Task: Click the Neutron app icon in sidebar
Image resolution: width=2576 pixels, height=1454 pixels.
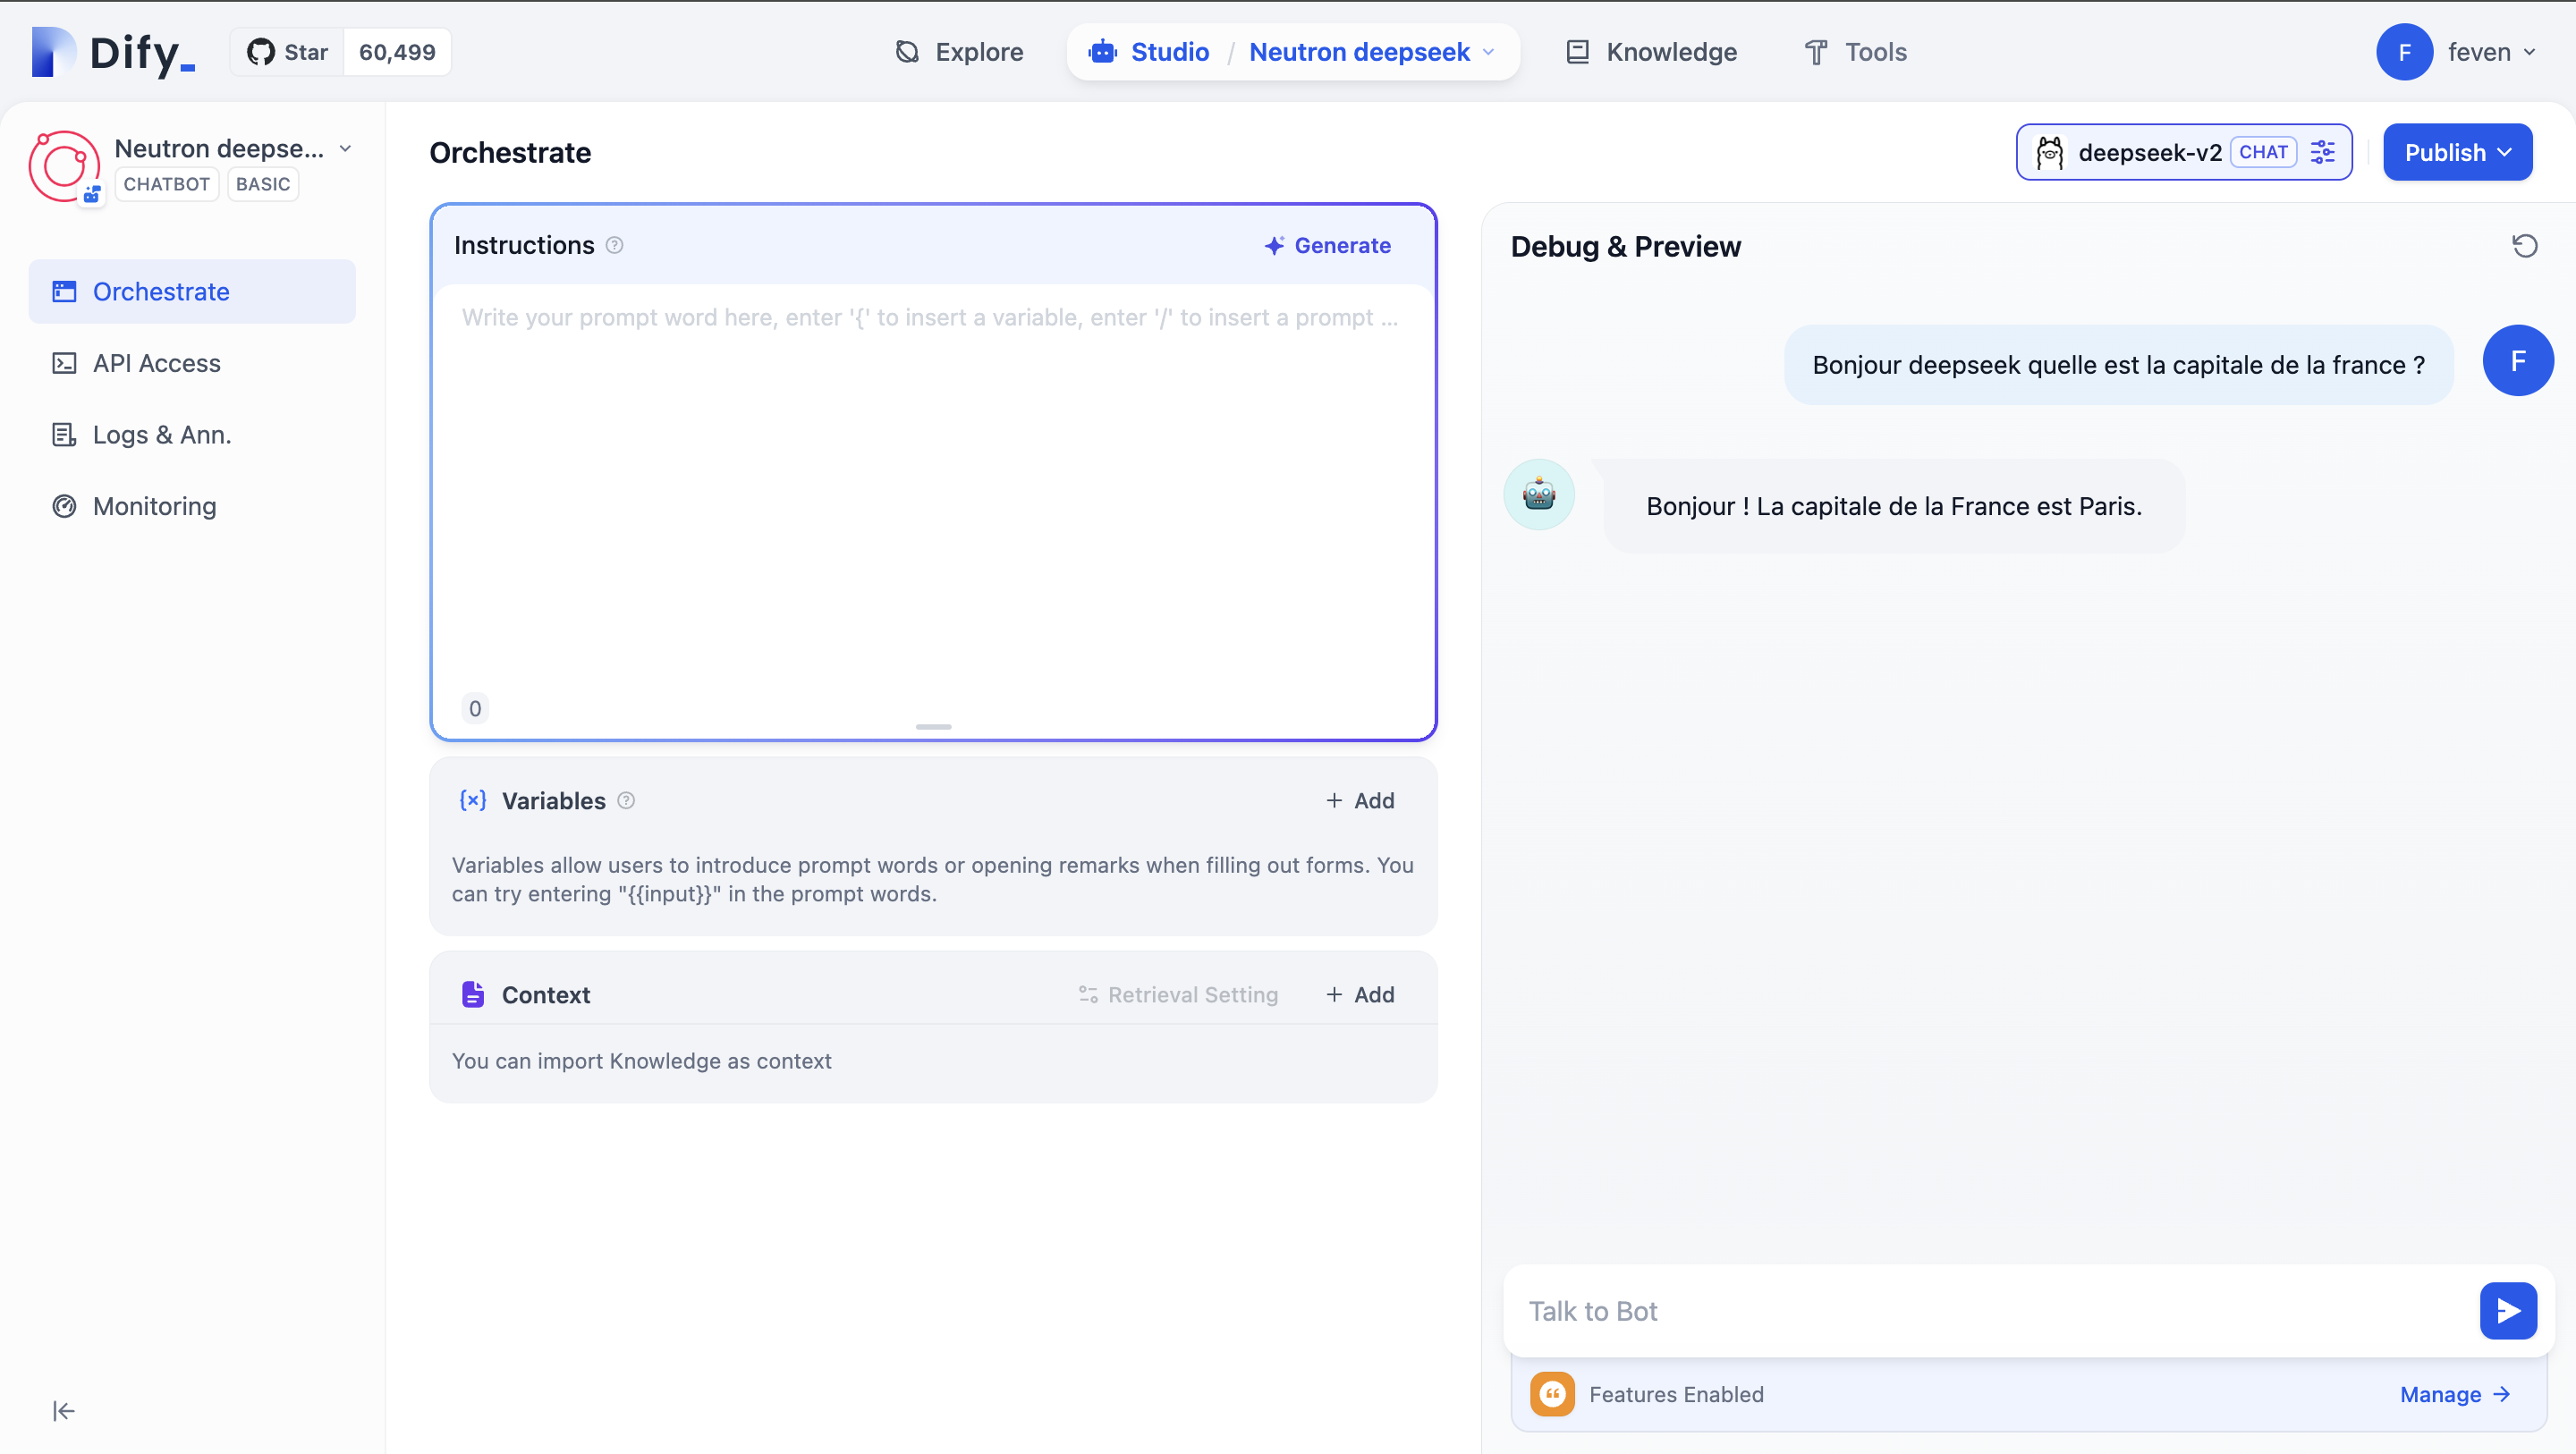Action: tap(65, 166)
